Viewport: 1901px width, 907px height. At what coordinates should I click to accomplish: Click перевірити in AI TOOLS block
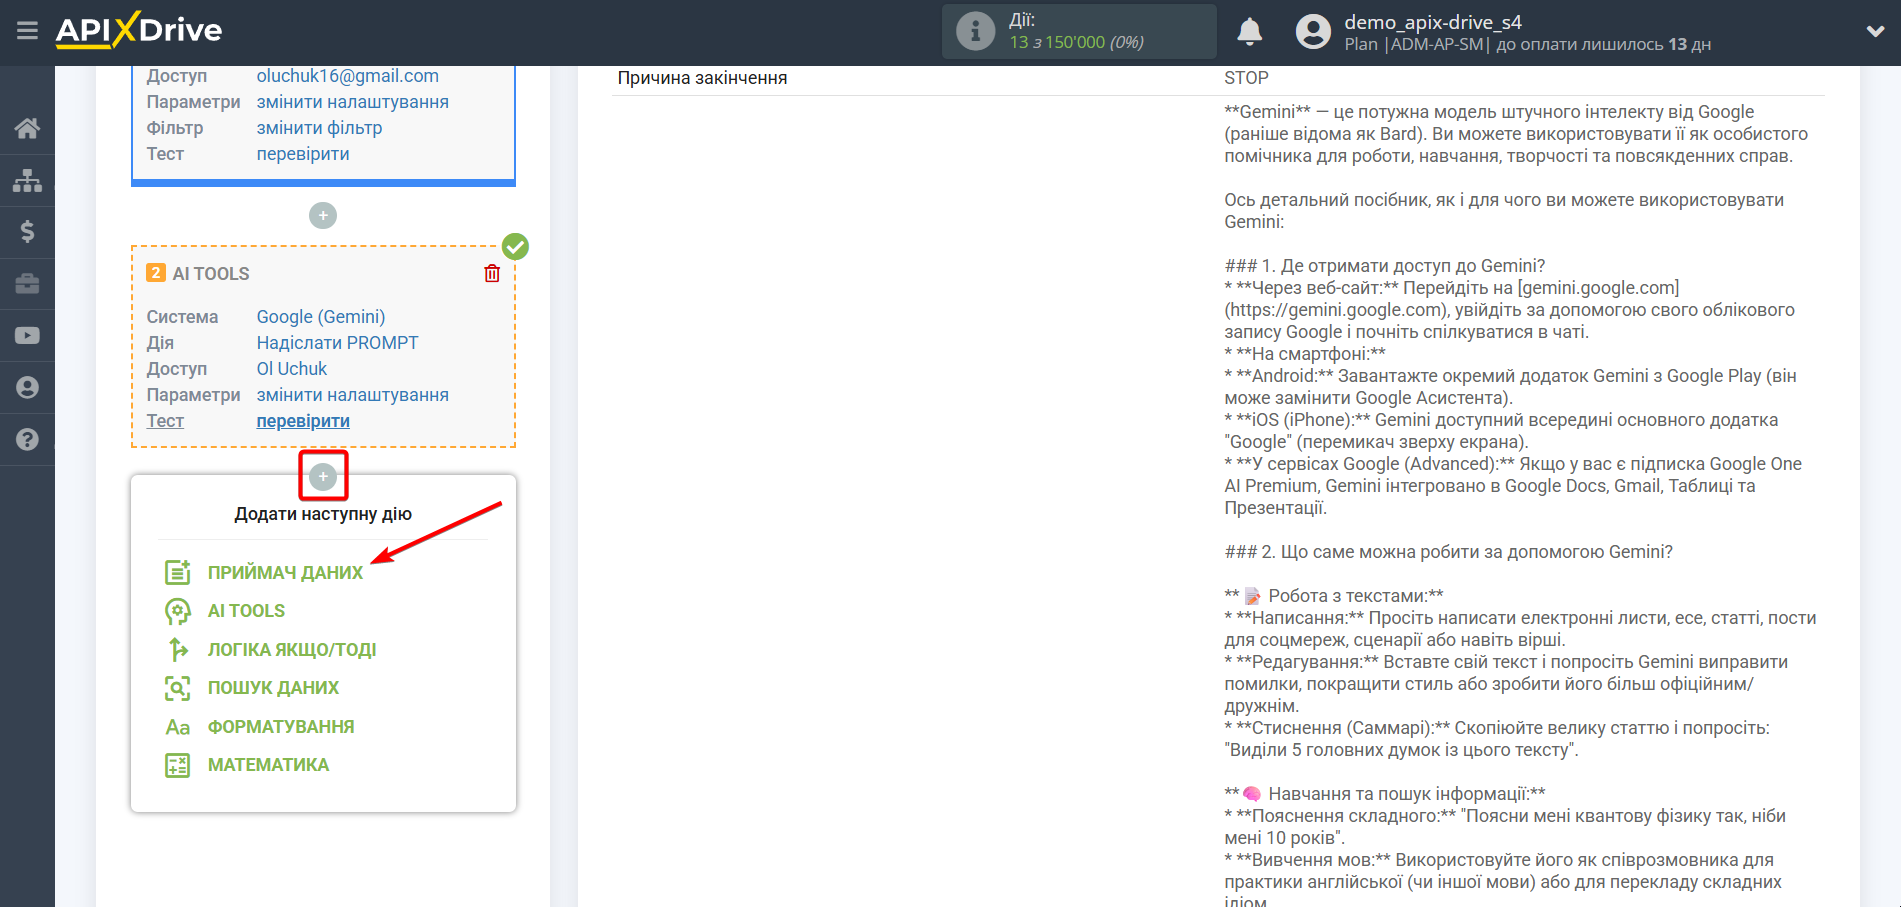tap(303, 421)
